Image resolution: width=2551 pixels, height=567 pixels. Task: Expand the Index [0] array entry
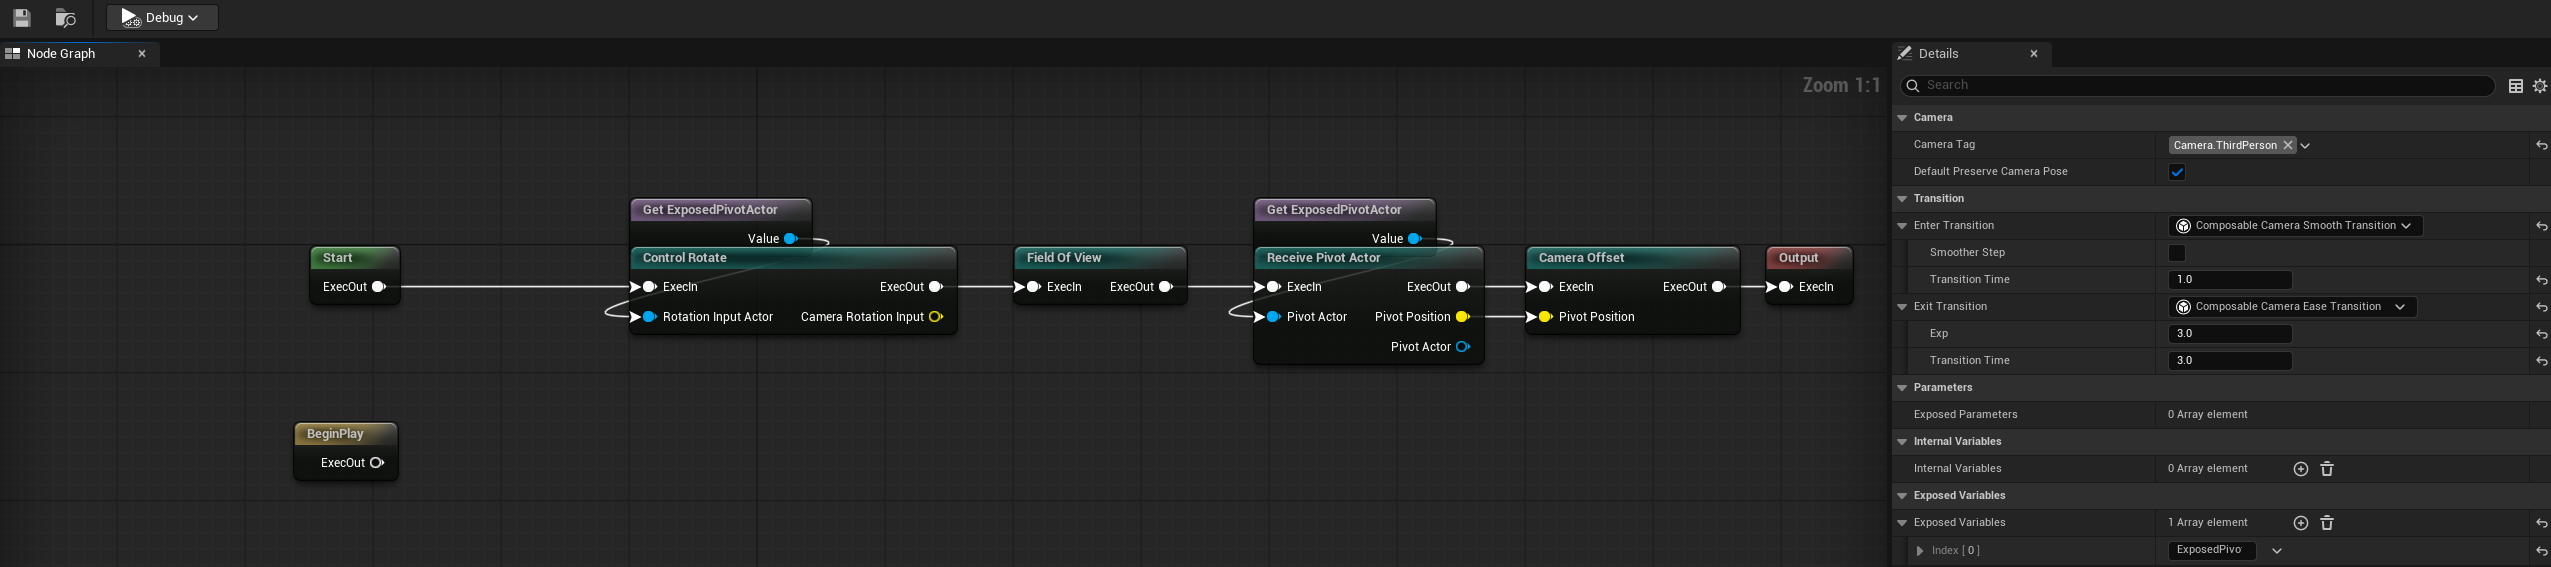(x=1919, y=551)
